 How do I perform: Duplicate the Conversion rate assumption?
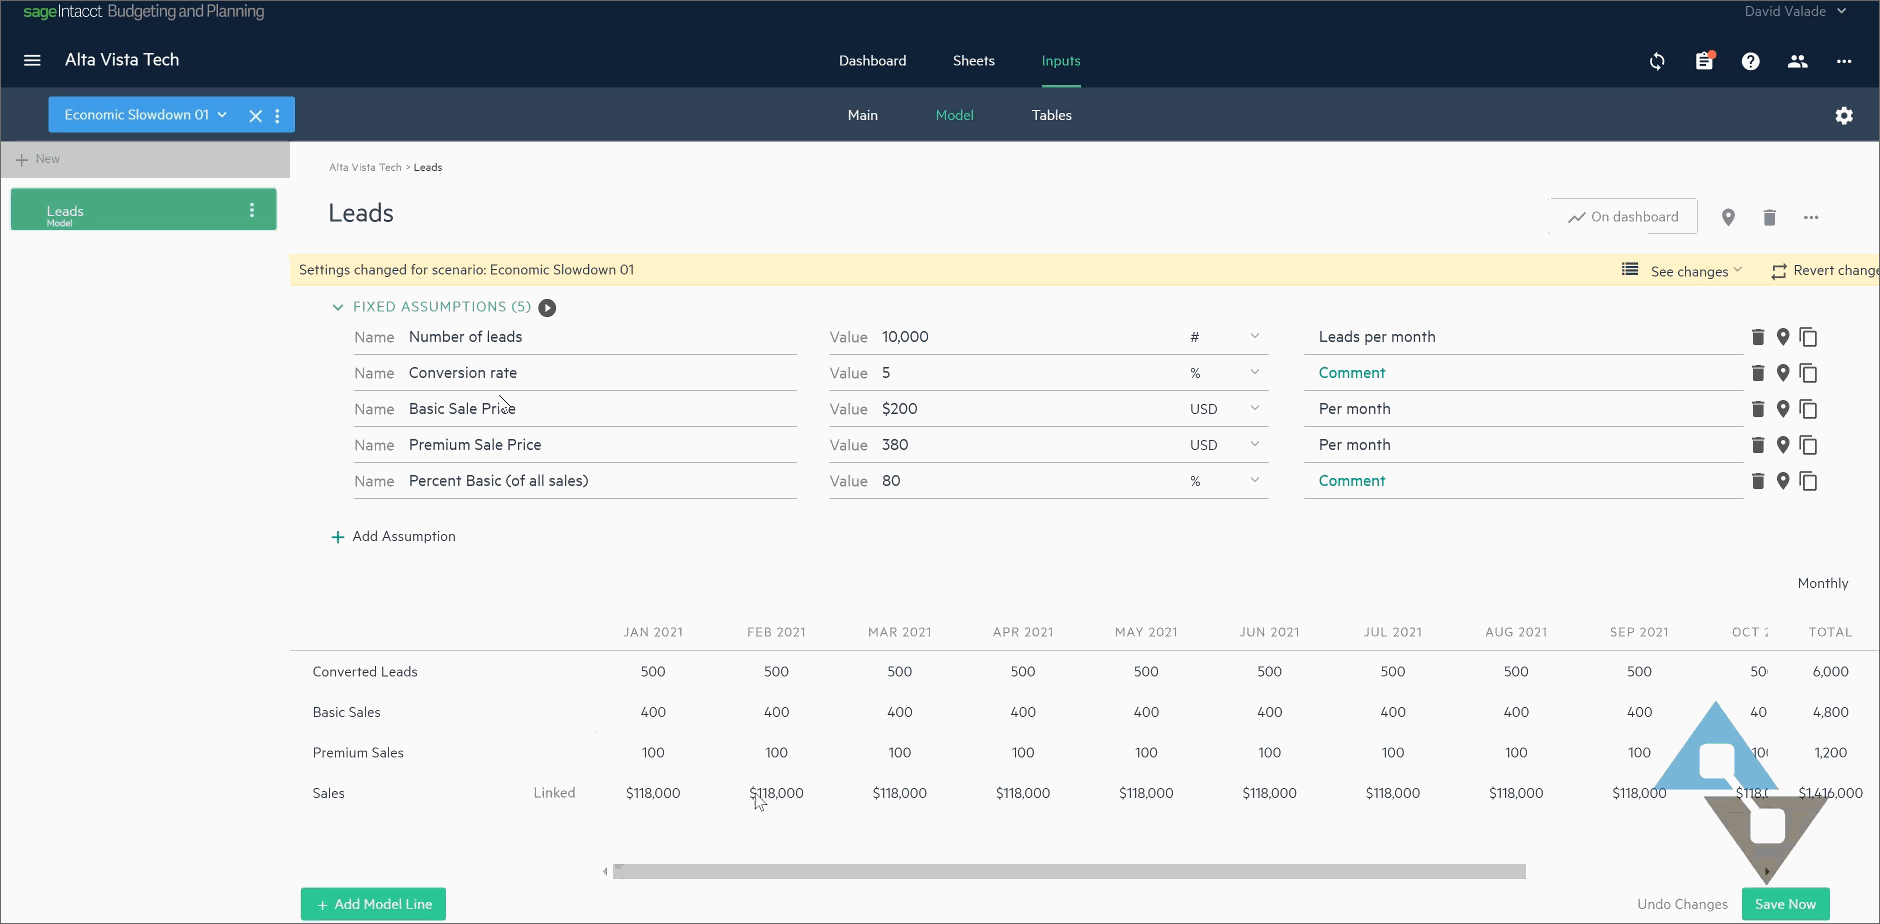1808,373
